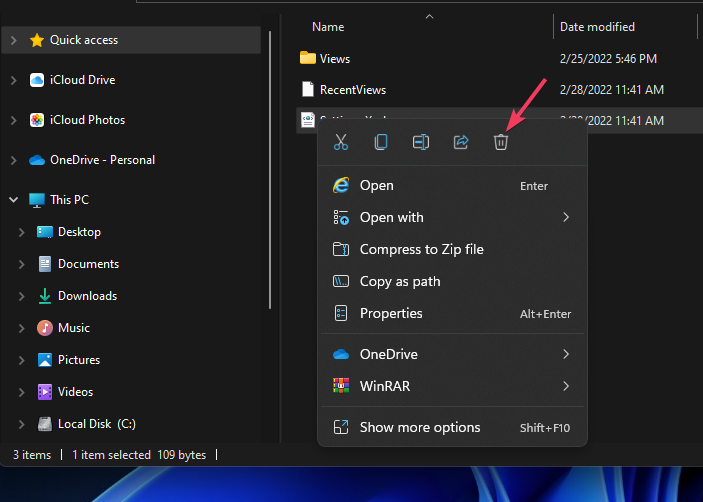Choose Open from the context menu

(x=452, y=186)
